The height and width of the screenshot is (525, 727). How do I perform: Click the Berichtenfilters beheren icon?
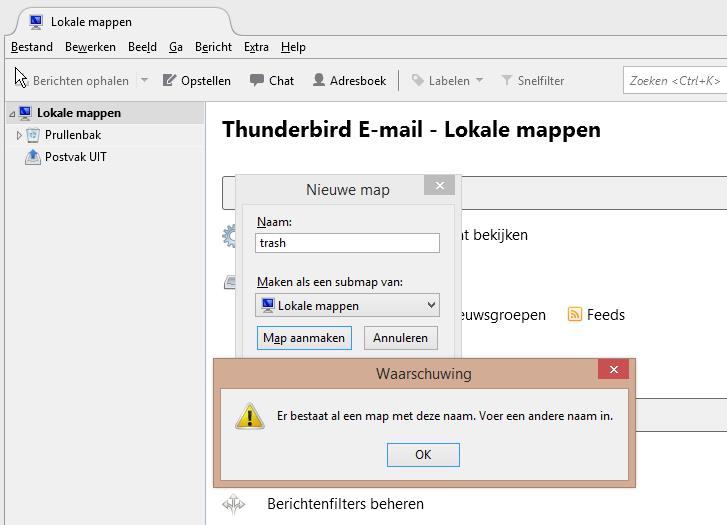[x=234, y=504]
